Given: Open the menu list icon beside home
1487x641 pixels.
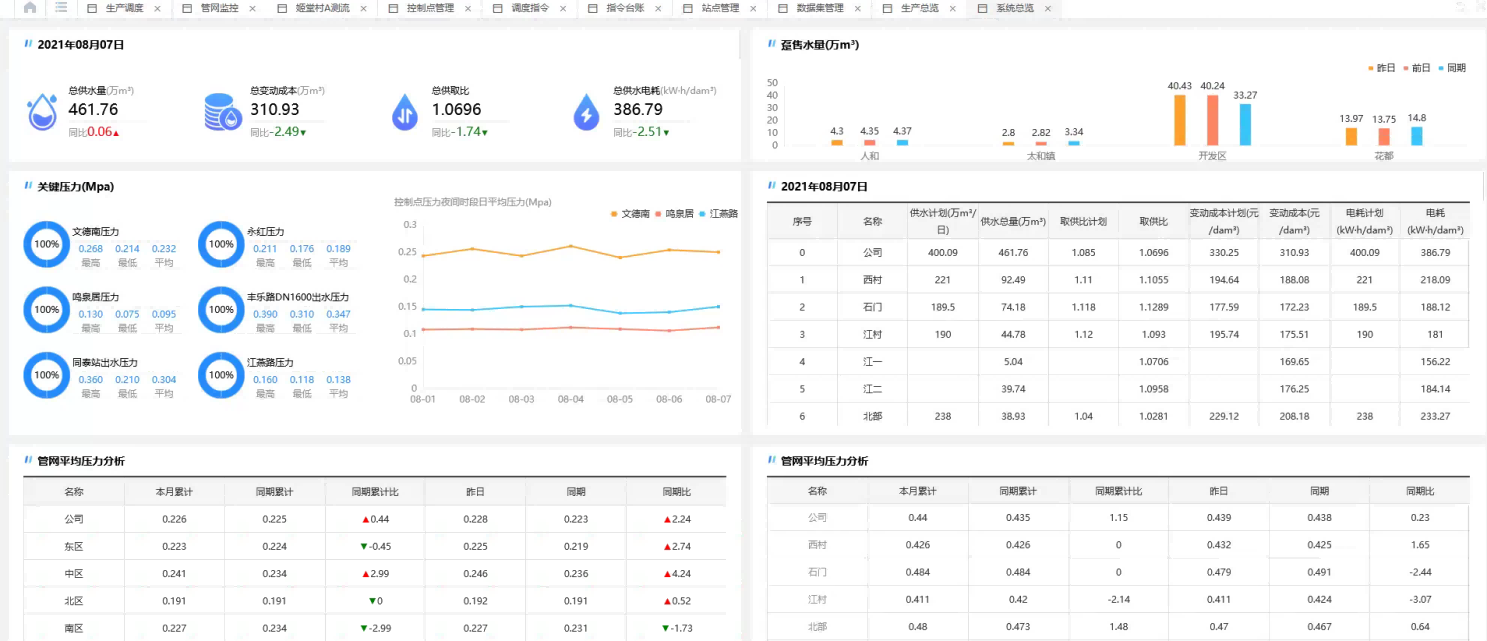Looking at the screenshot, I should 61,8.
